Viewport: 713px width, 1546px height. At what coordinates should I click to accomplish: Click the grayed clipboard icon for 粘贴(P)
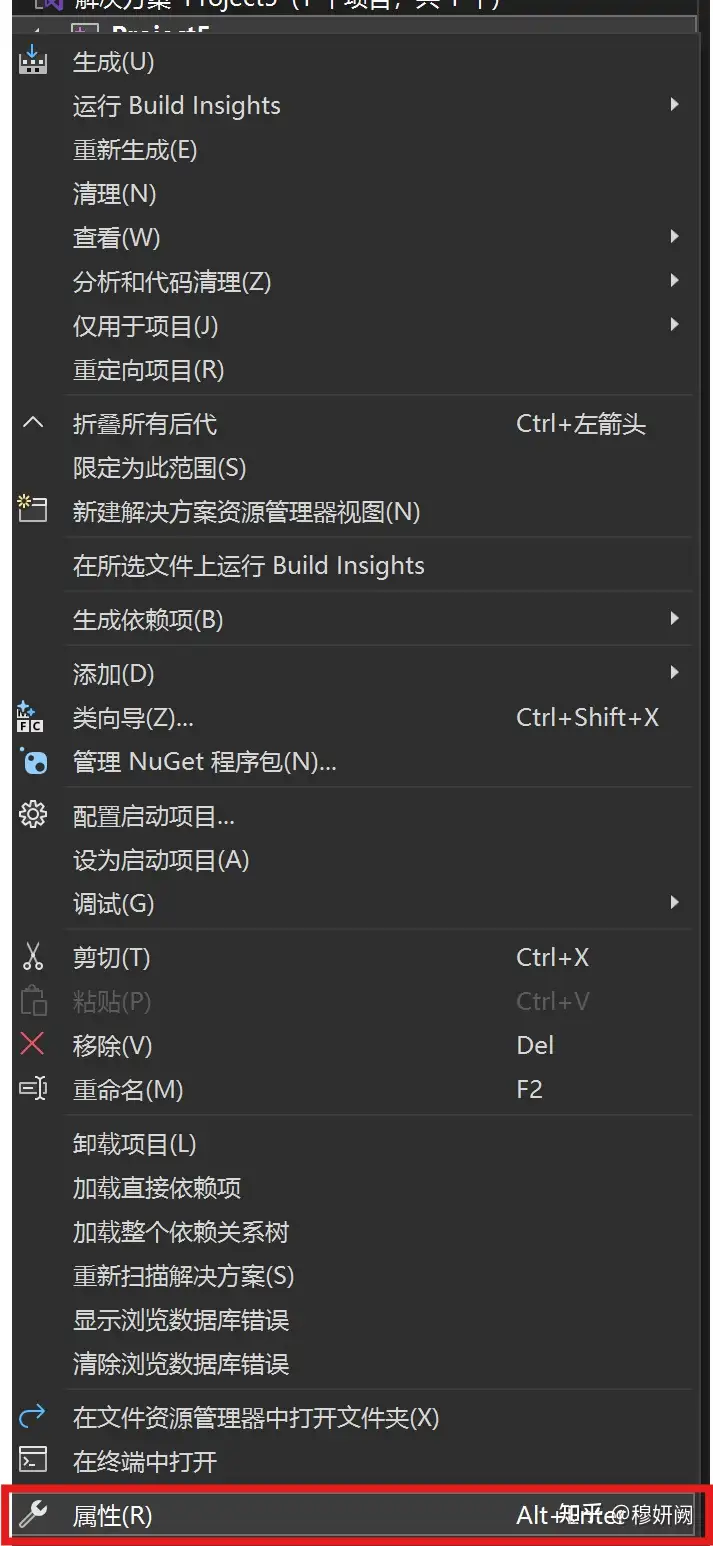33,1001
